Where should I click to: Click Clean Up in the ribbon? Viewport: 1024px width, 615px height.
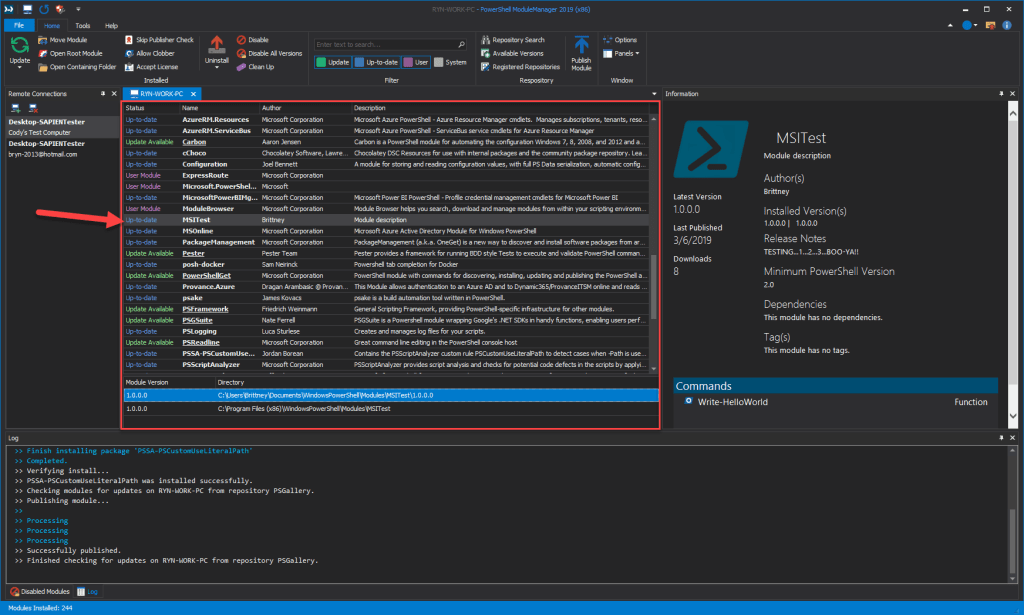[255, 67]
